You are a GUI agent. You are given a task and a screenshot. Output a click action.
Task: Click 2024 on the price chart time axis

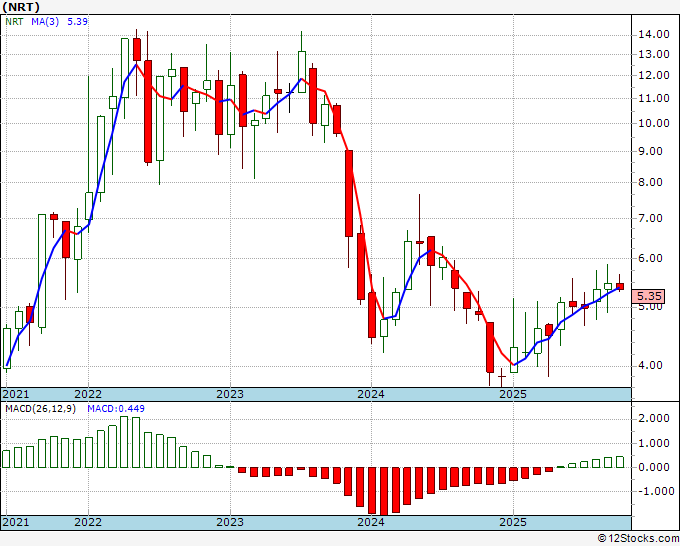coord(371,395)
